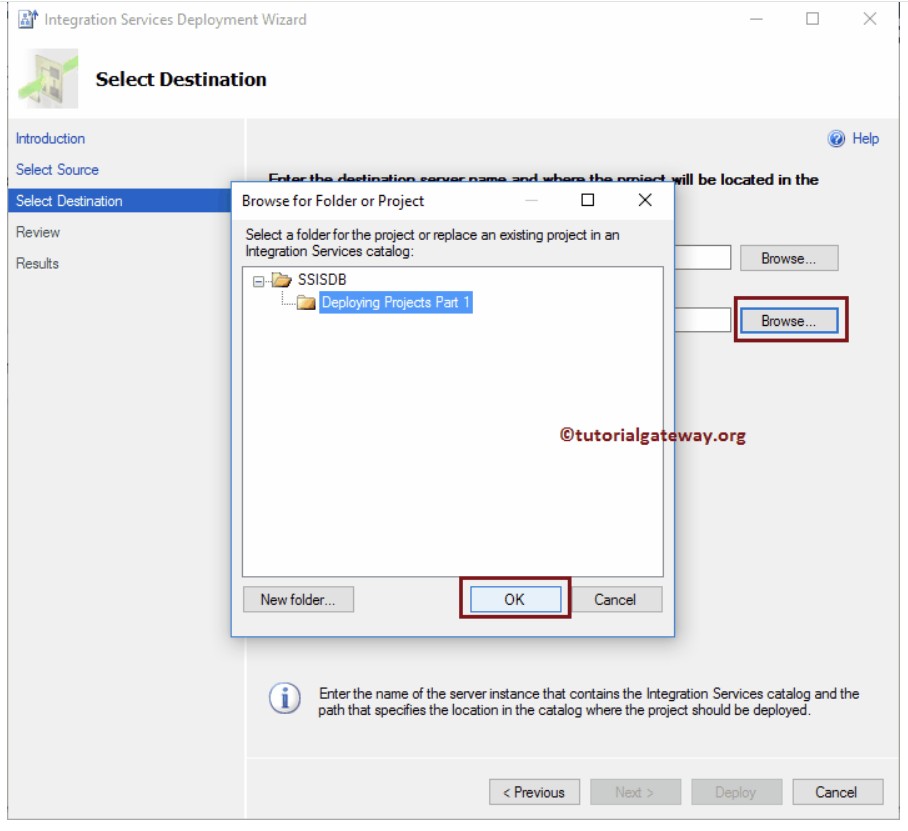Click the Select Destination header graphic
The width and height of the screenshot is (908, 831).
(48, 79)
